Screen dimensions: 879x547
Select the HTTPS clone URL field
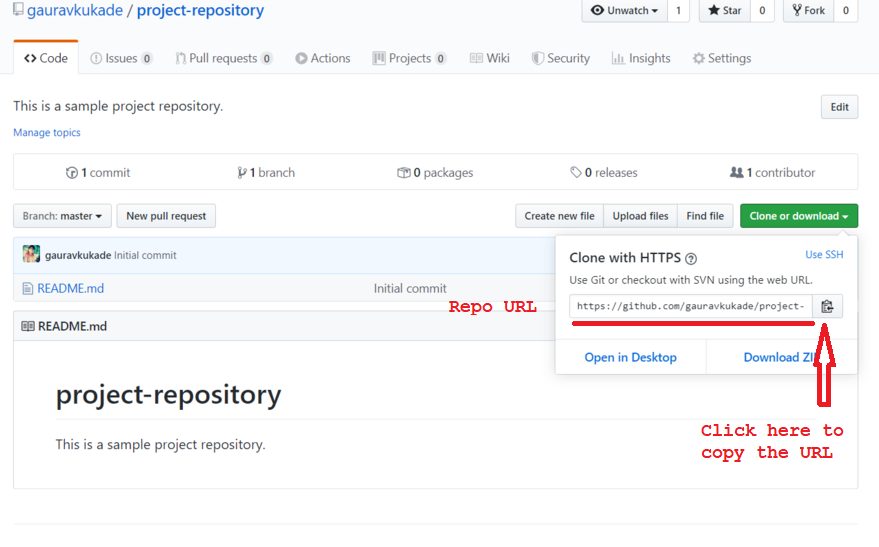click(691, 307)
